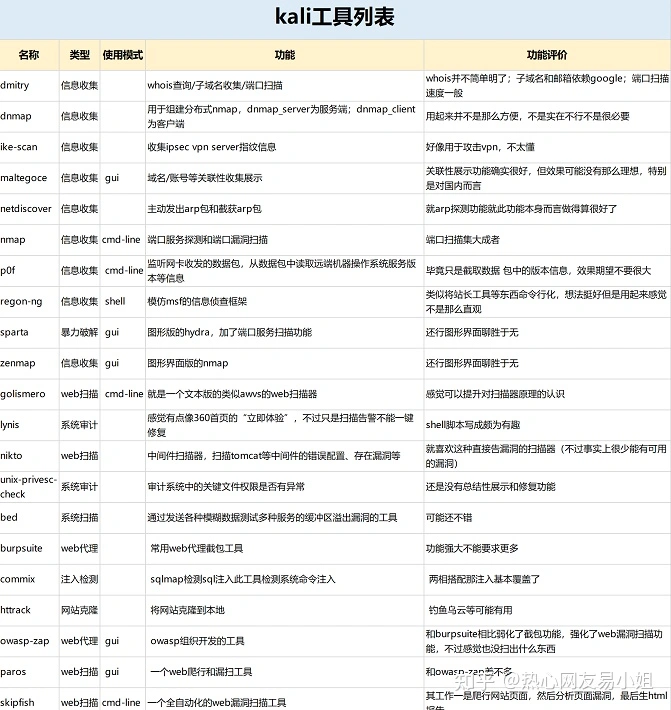Image resolution: width=671 pixels, height=710 pixels.
Task: Select '注入检测' type in commix row
Action: [x=79, y=579]
